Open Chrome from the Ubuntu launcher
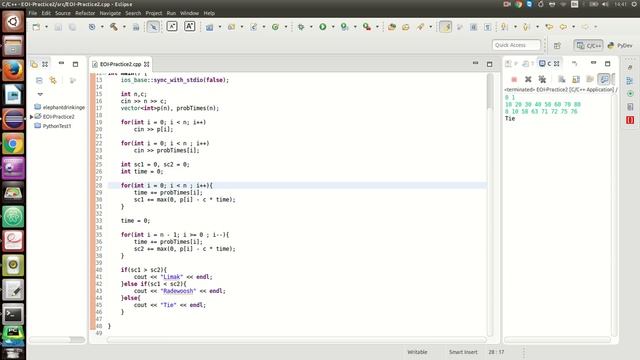Screen dimensions: 640x360 coord(13,144)
